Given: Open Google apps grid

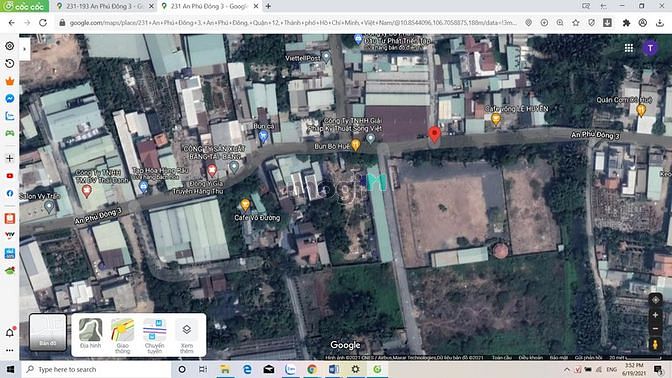Looking at the screenshot, I should point(629,48).
